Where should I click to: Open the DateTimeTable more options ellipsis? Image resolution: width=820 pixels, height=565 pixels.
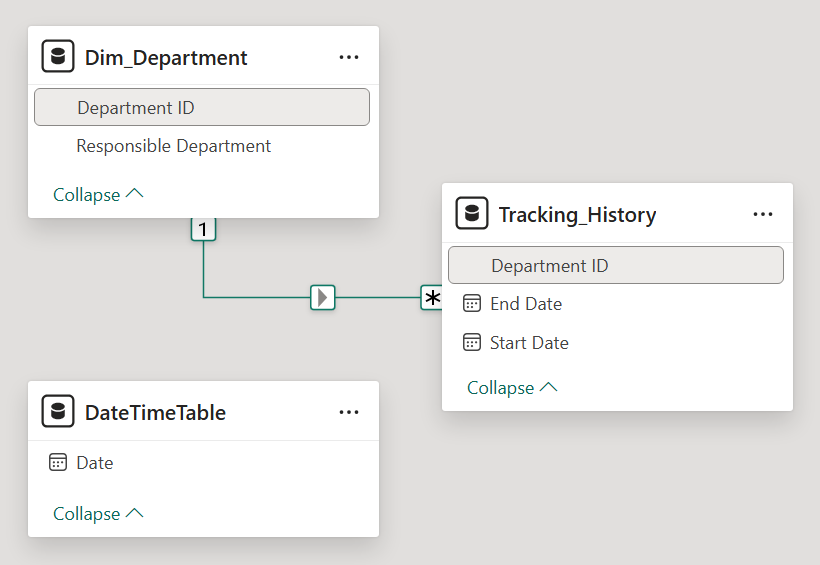[x=349, y=412]
